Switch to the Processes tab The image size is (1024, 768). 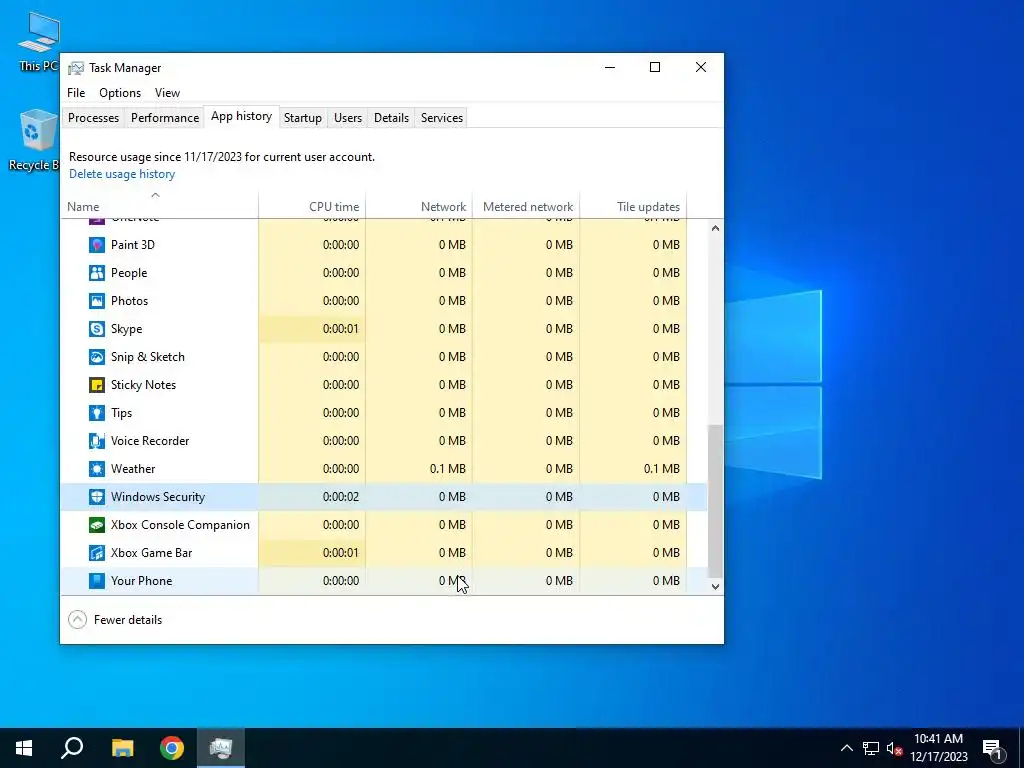[93, 118]
